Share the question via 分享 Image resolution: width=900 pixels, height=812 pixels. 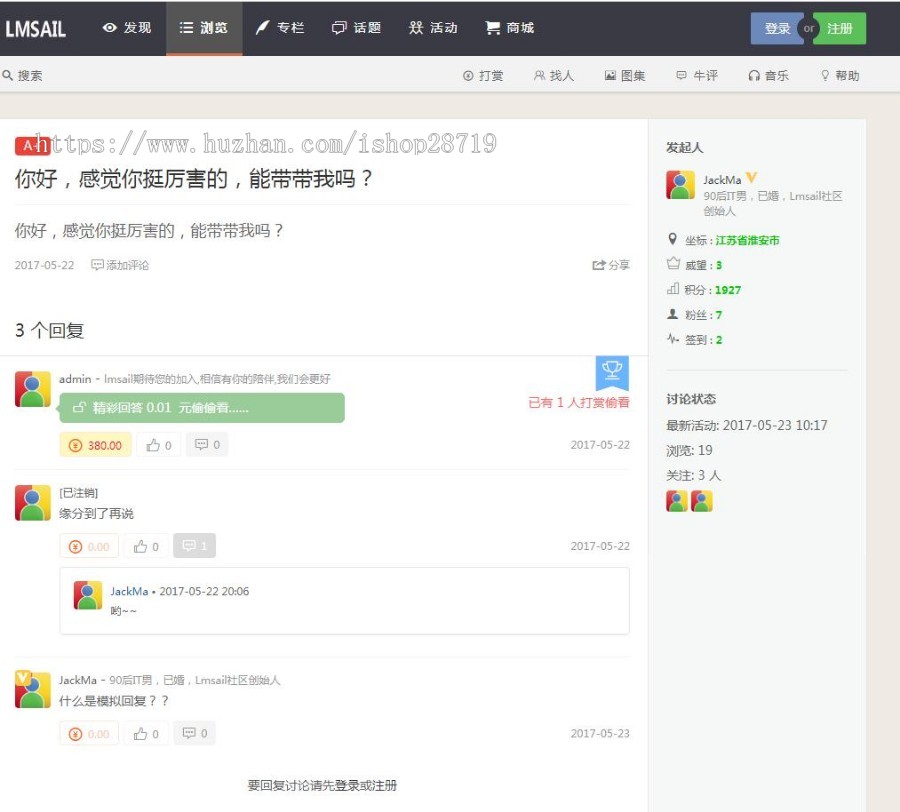point(611,266)
